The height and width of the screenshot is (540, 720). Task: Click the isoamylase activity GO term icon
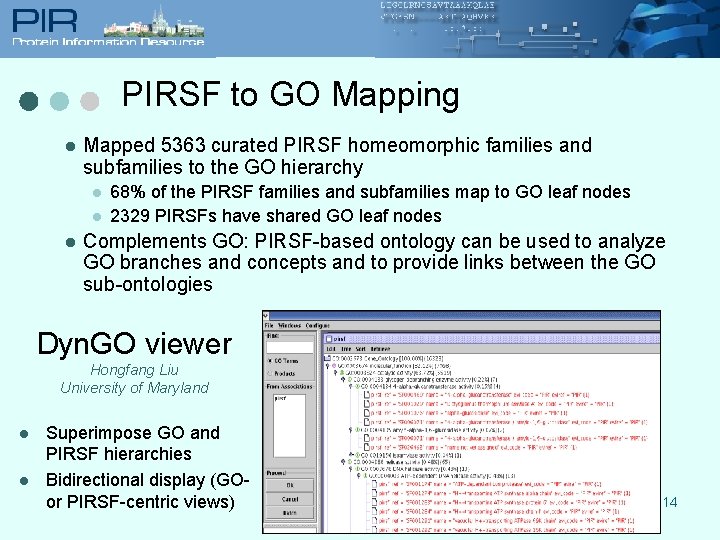click(x=357, y=455)
